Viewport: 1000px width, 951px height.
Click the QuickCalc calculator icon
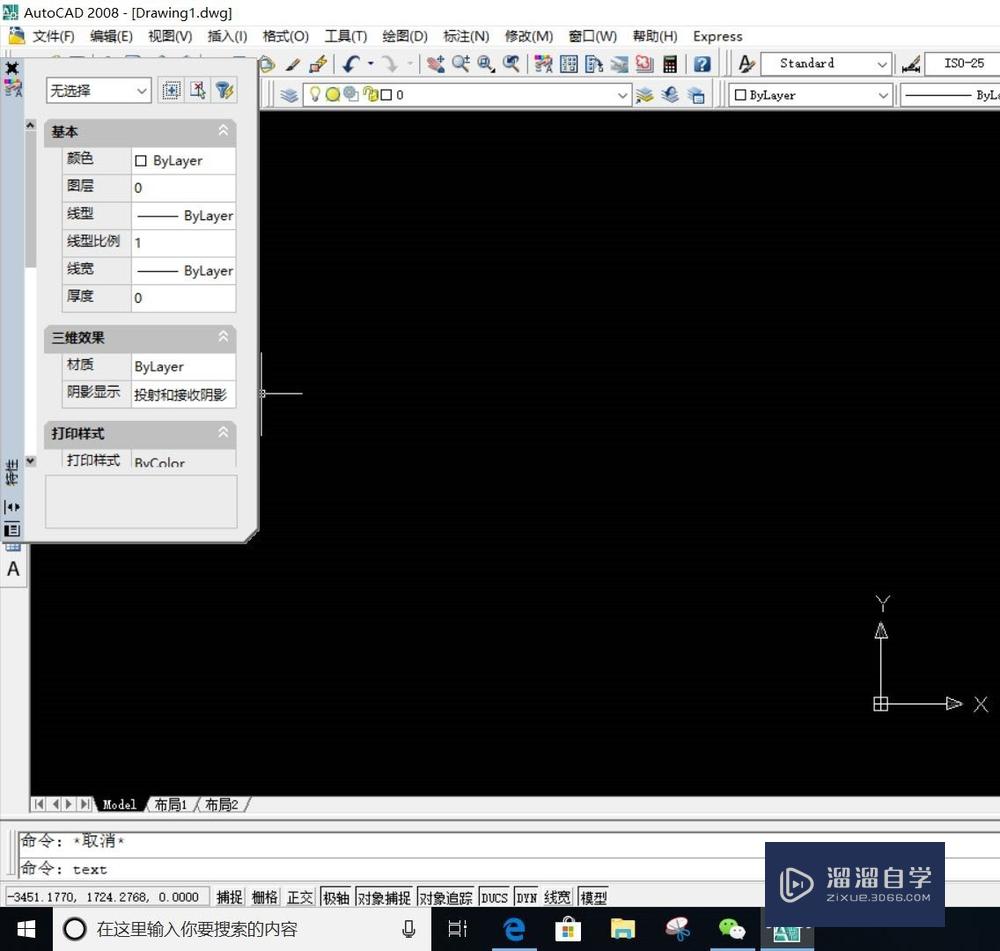tap(668, 64)
